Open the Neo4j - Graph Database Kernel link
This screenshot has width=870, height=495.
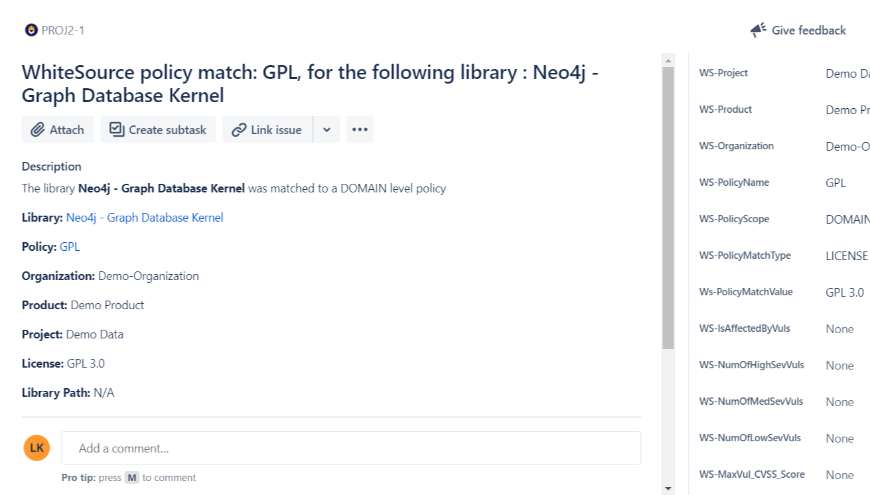pos(144,218)
